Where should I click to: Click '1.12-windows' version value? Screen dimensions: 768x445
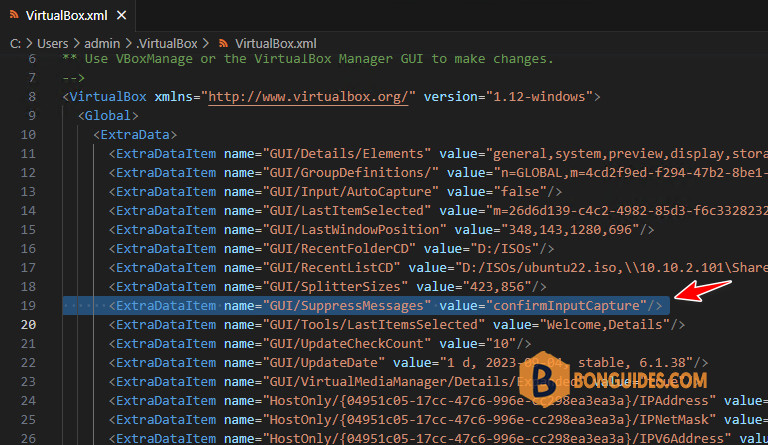(x=539, y=97)
